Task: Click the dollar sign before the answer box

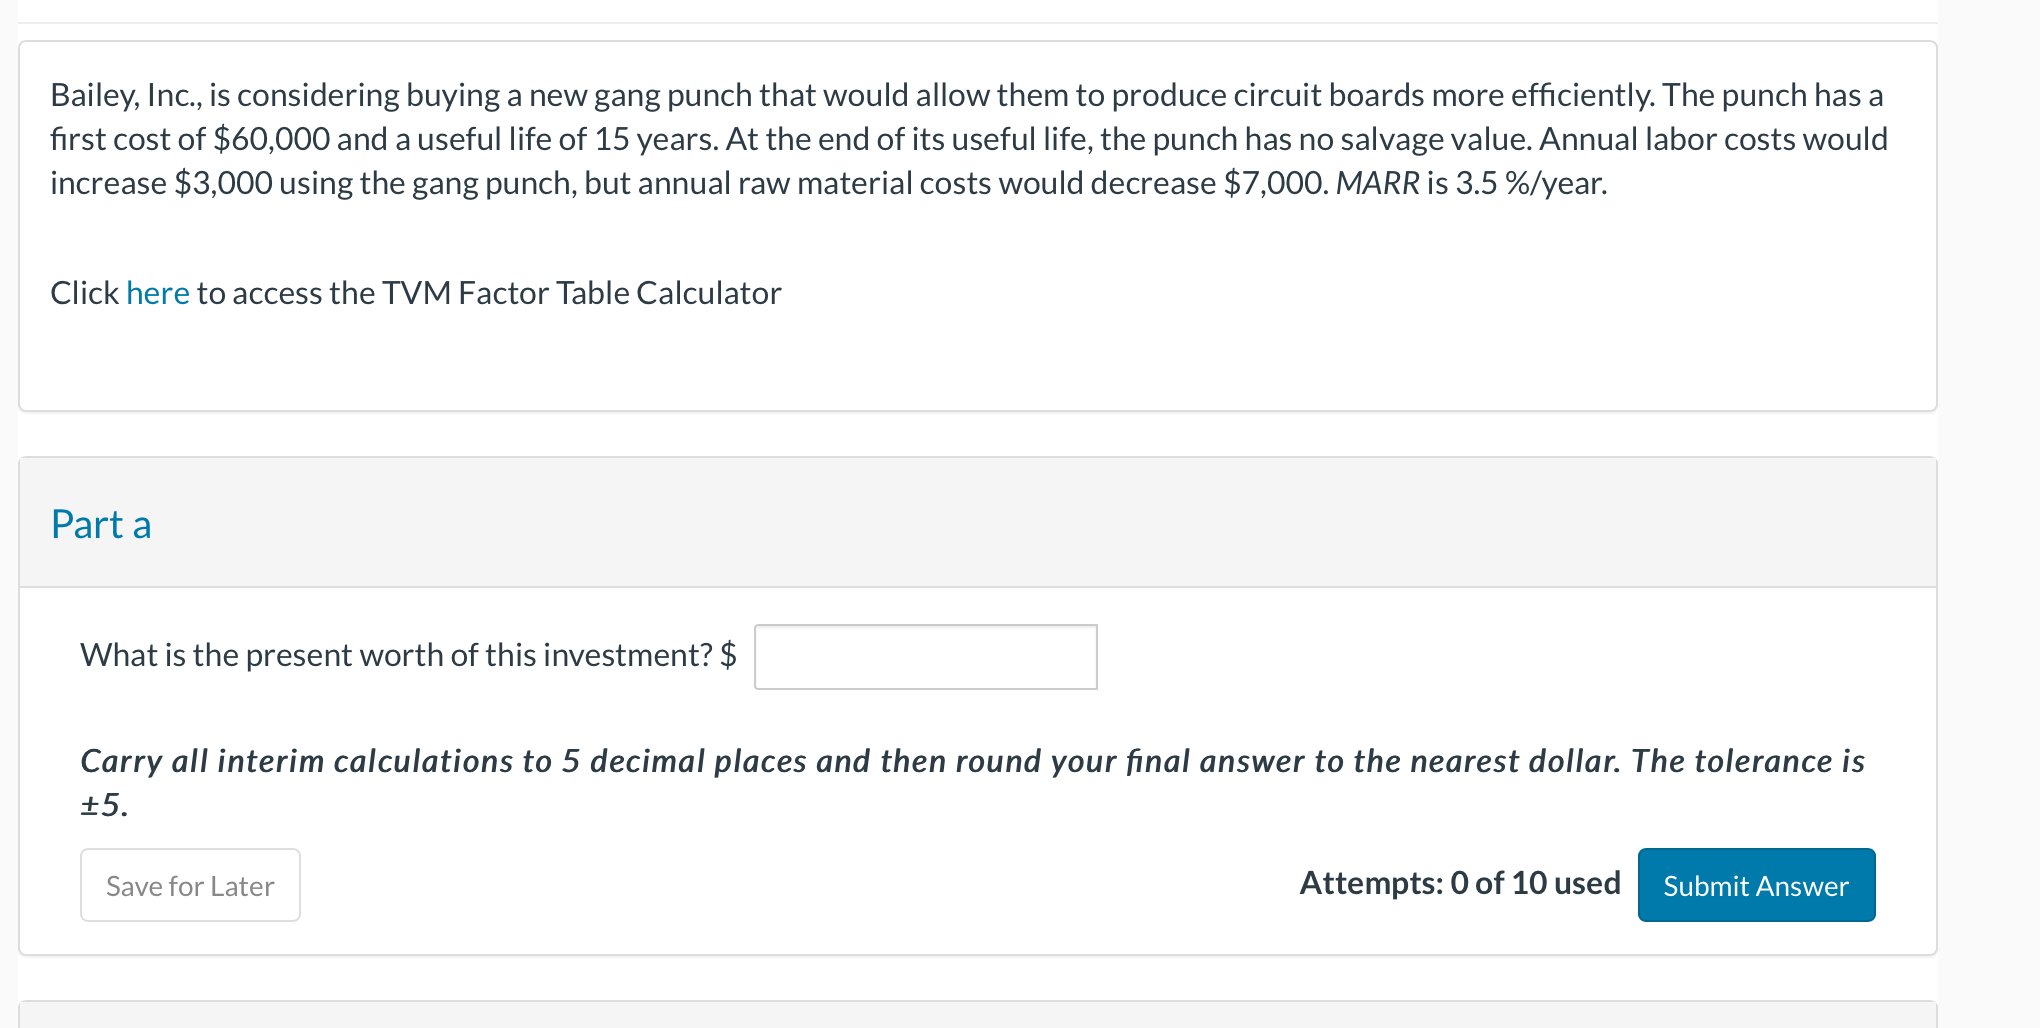Action: point(728,655)
